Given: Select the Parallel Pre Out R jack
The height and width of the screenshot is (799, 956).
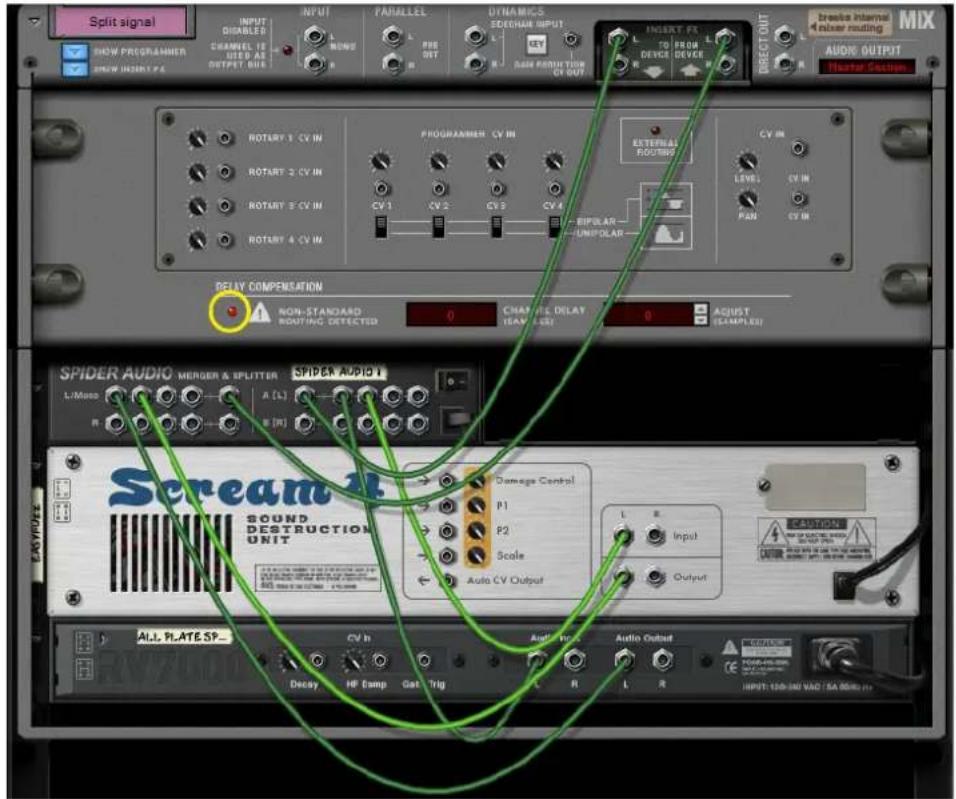Looking at the screenshot, I should (x=393, y=63).
